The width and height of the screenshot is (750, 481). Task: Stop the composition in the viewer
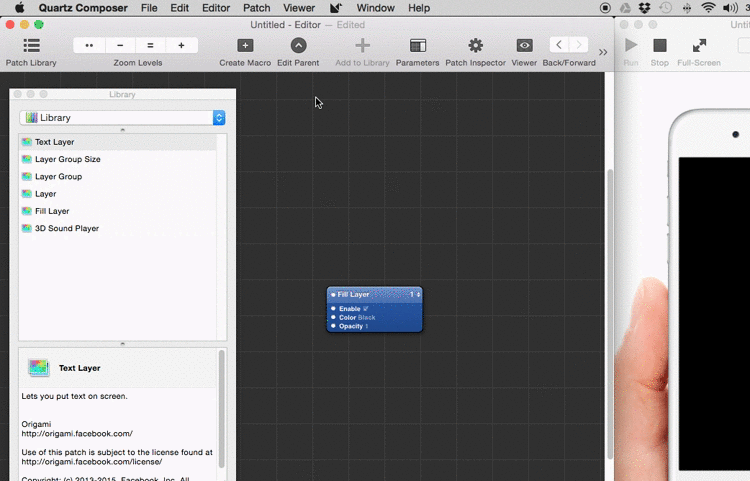point(660,46)
